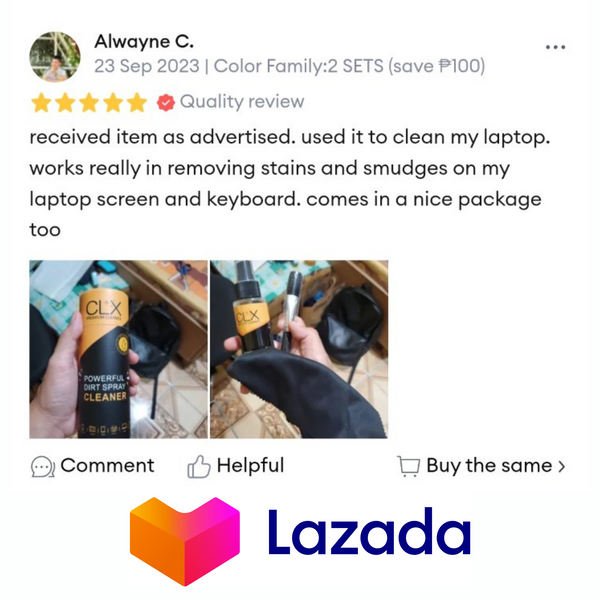Click the Quality review label text
This screenshot has width=600, height=600.
(242, 102)
